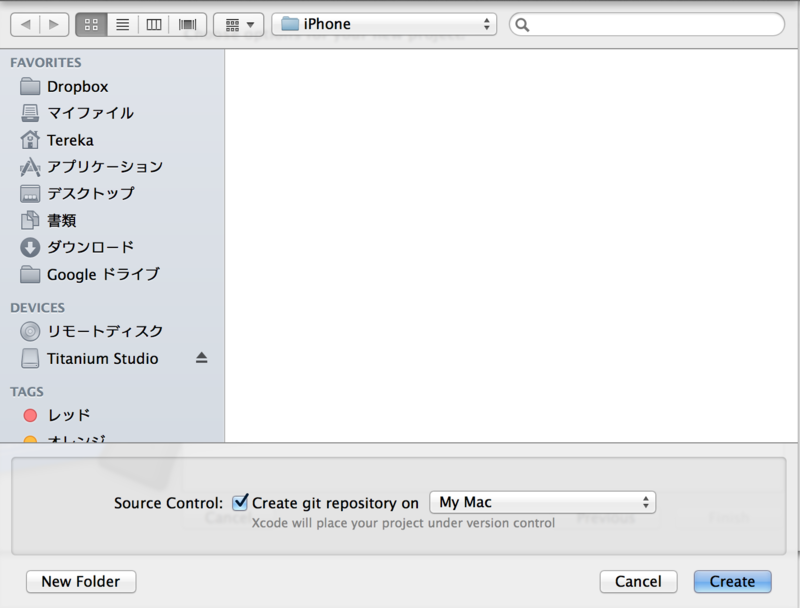800x608 pixels.
Task: Switch to list view
Action: tap(122, 24)
